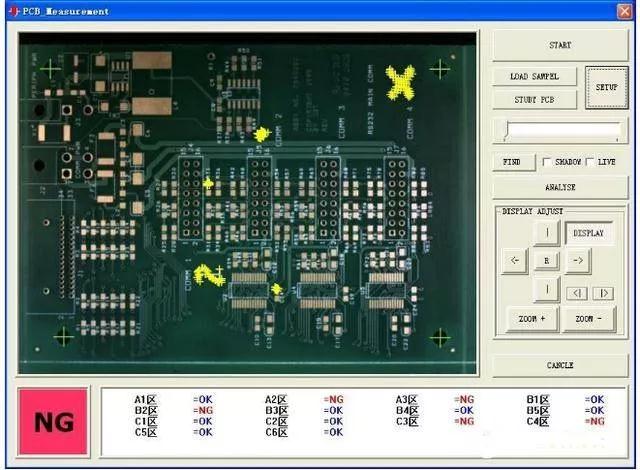
Task: Click the ZOOM - button
Action: (x=588, y=319)
